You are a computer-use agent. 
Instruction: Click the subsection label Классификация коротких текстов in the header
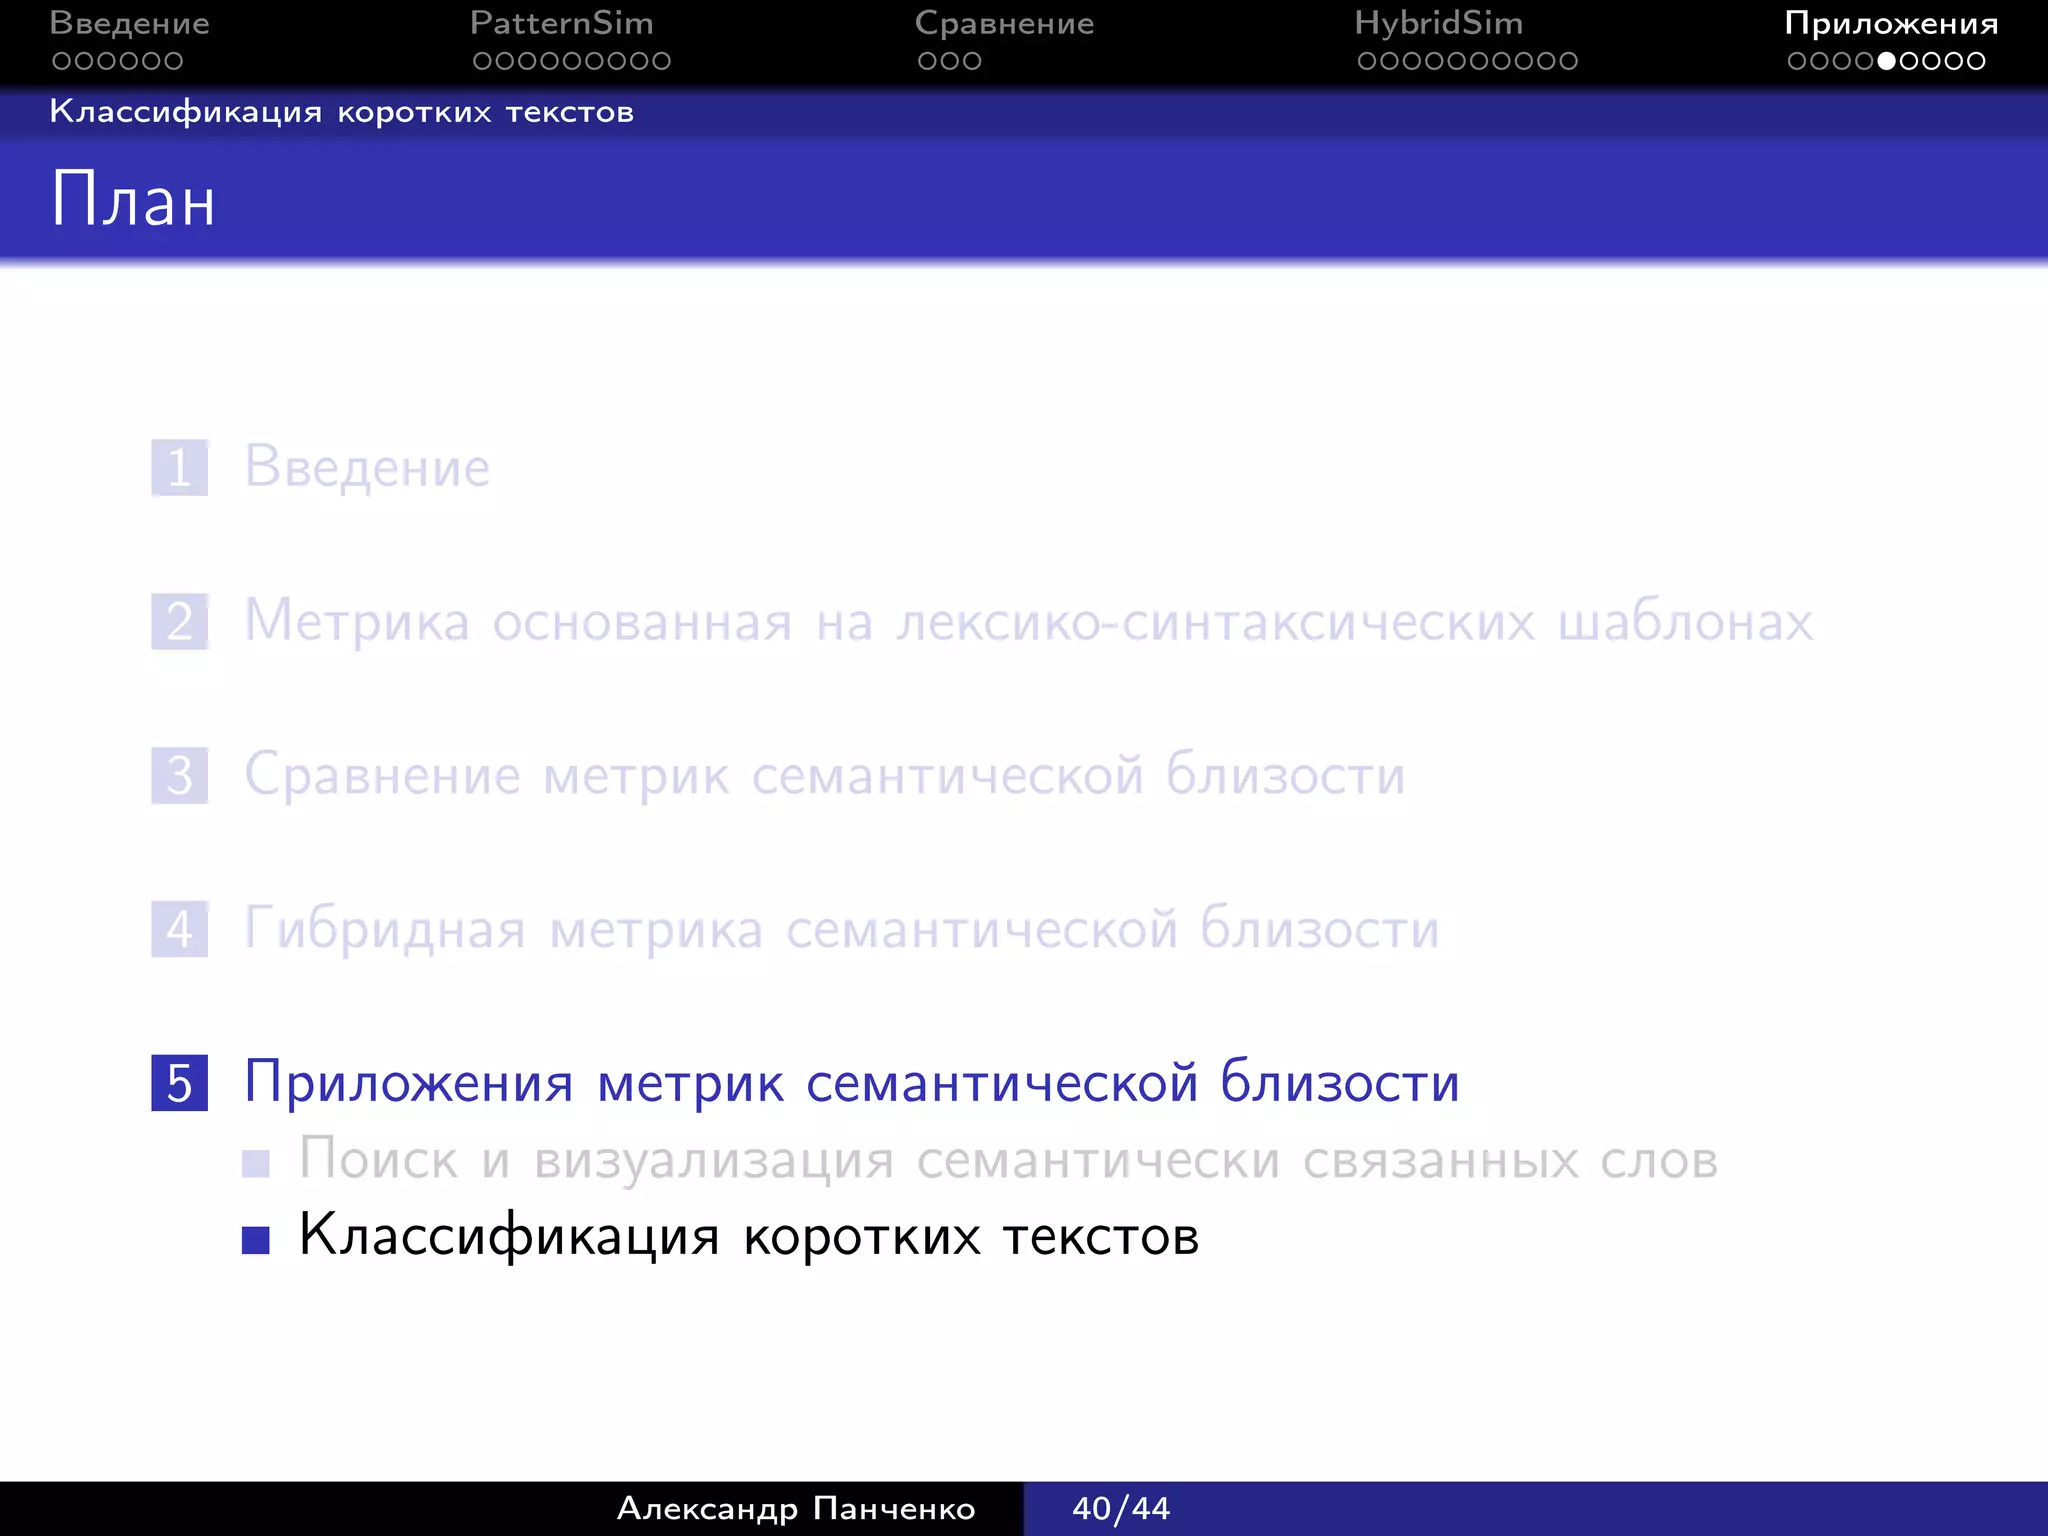click(x=341, y=112)
